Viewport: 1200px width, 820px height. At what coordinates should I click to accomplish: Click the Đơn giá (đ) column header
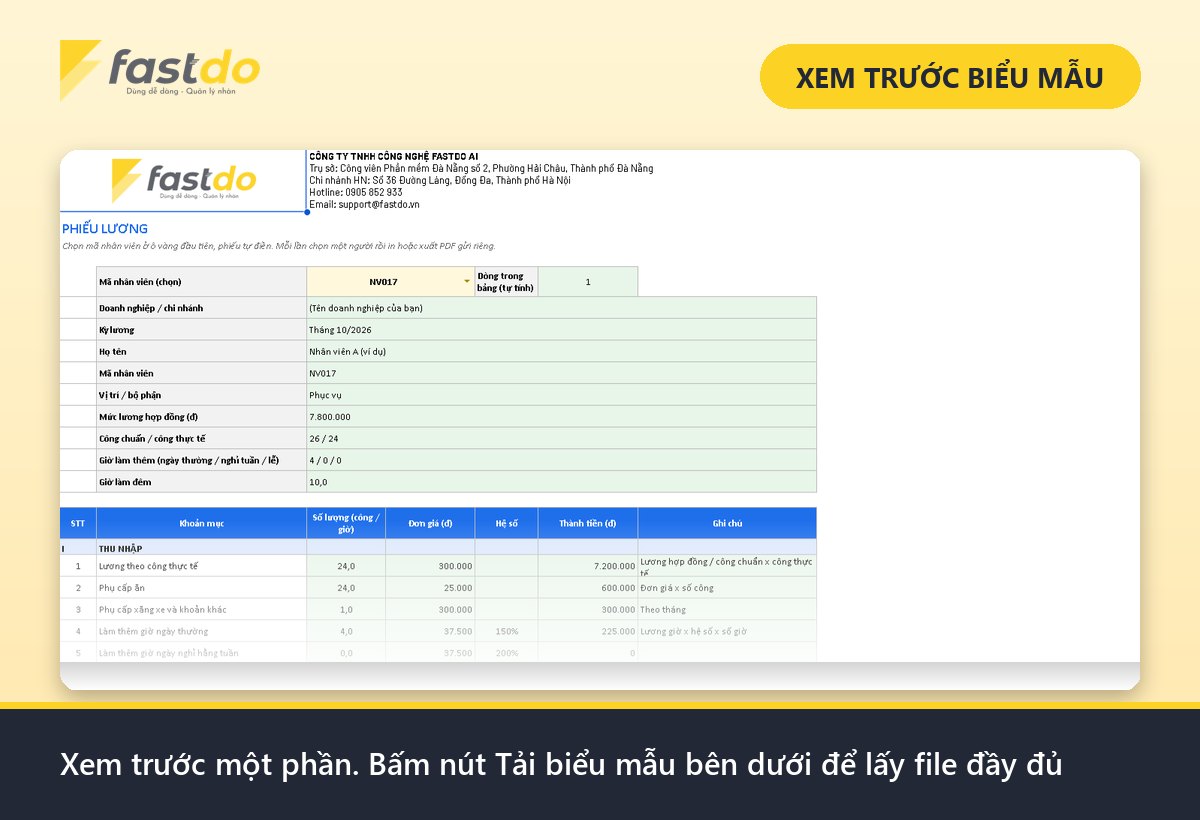tap(430, 523)
